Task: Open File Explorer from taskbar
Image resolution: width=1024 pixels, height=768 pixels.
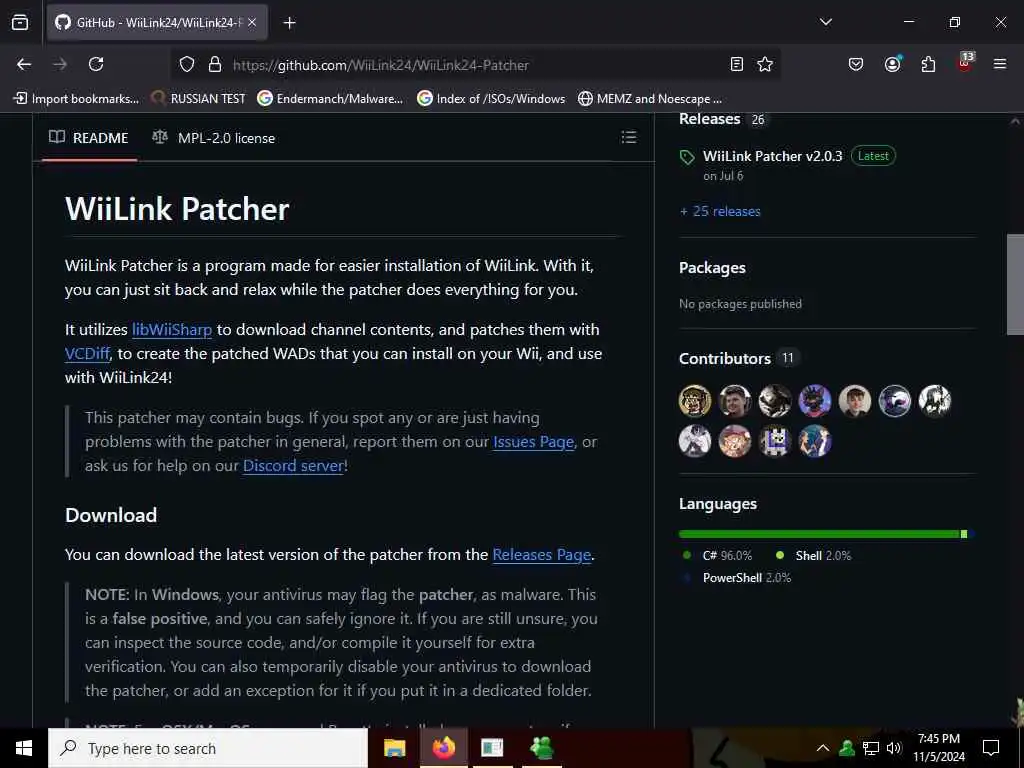Action: (394, 748)
